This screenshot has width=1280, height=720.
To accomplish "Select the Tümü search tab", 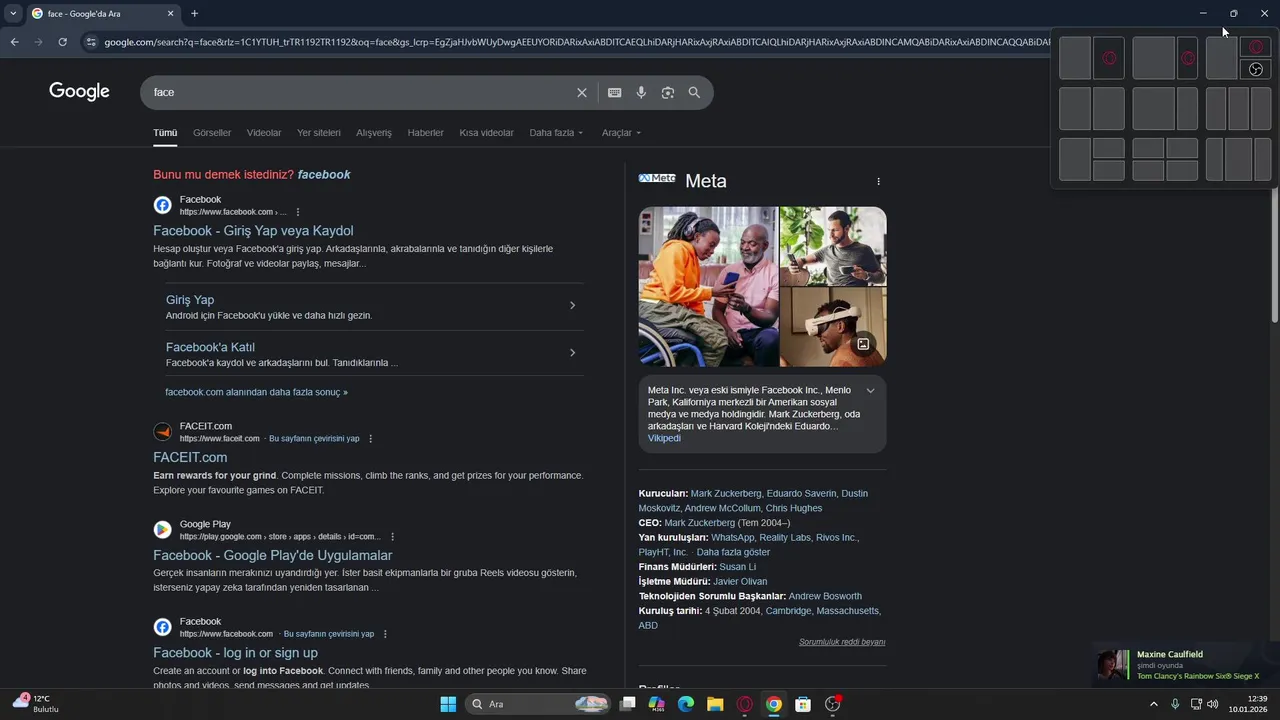I will [x=165, y=132].
